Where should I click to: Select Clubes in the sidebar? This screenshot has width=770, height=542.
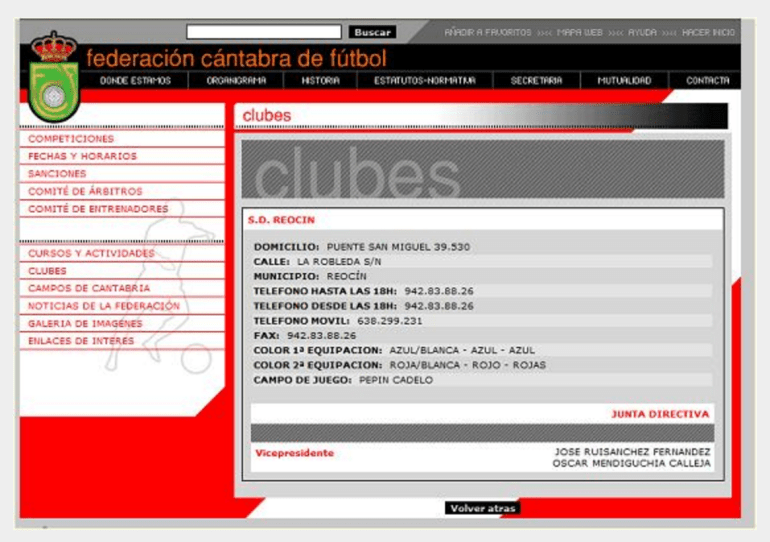coord(47,271)
